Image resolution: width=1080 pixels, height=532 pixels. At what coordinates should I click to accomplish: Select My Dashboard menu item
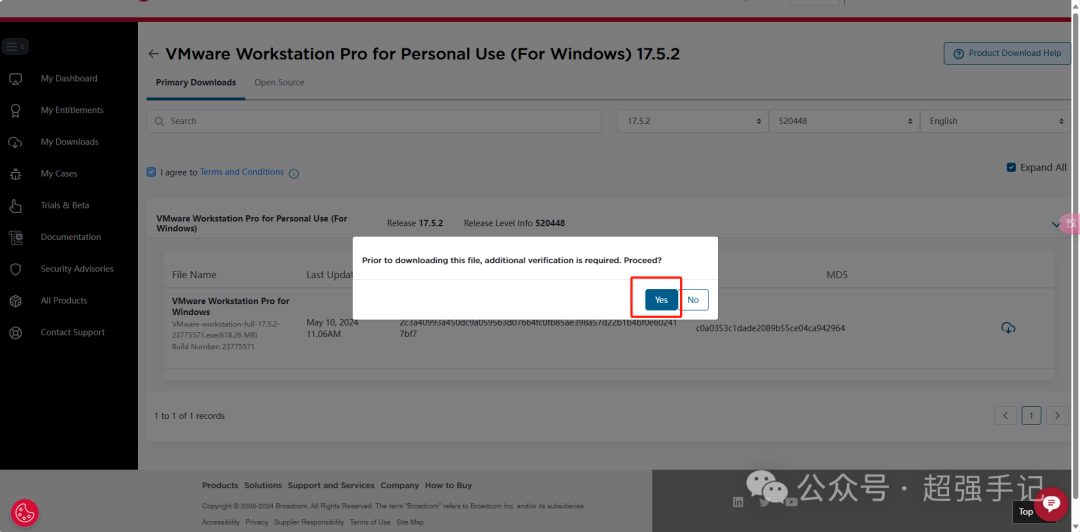coord(69,79)
